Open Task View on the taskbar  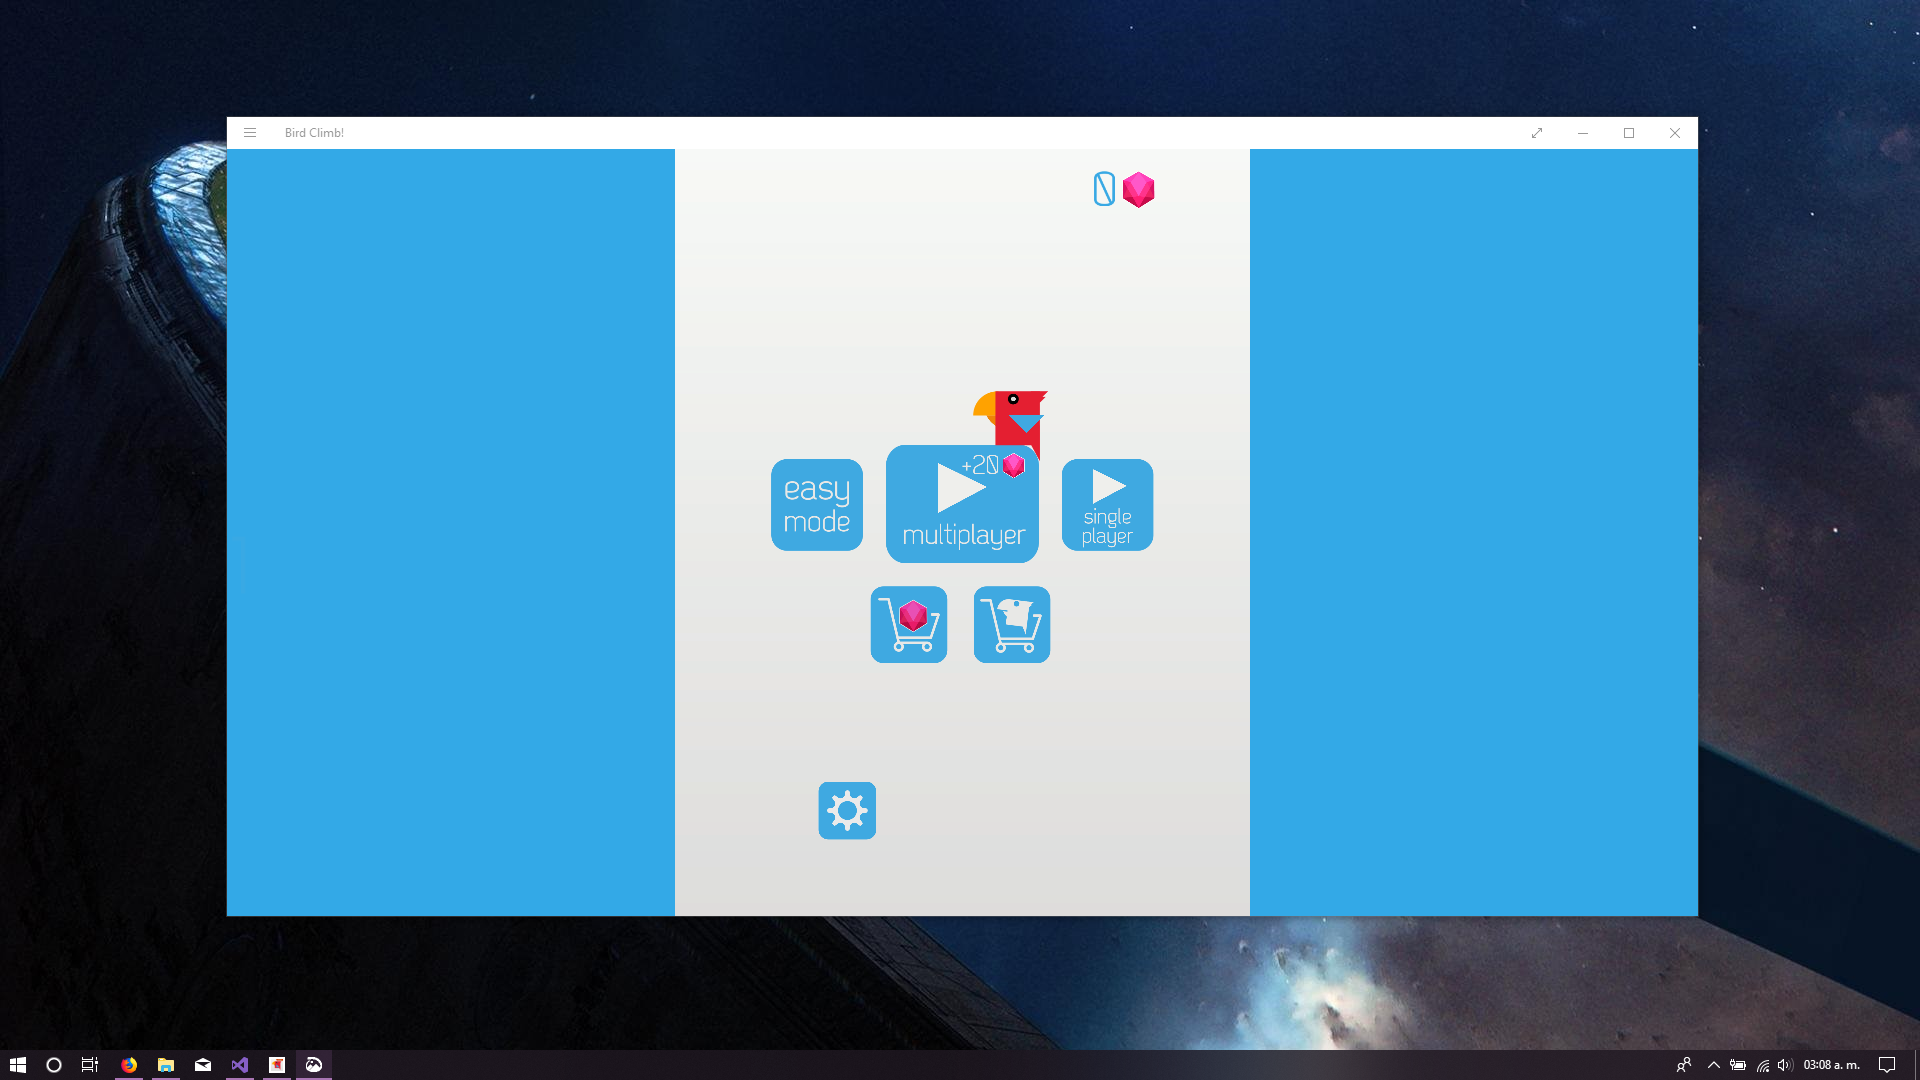[x=90, y=1065]
